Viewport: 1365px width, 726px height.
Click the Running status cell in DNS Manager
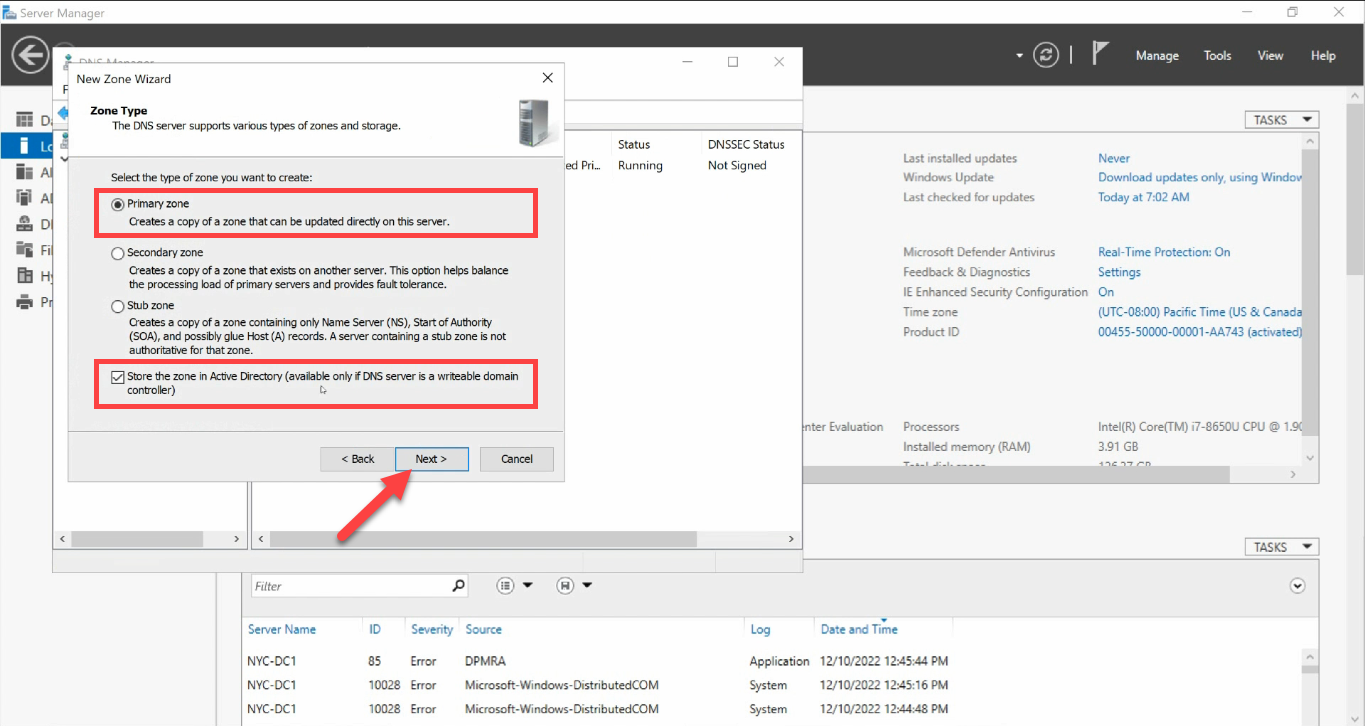tap(640, 166)
